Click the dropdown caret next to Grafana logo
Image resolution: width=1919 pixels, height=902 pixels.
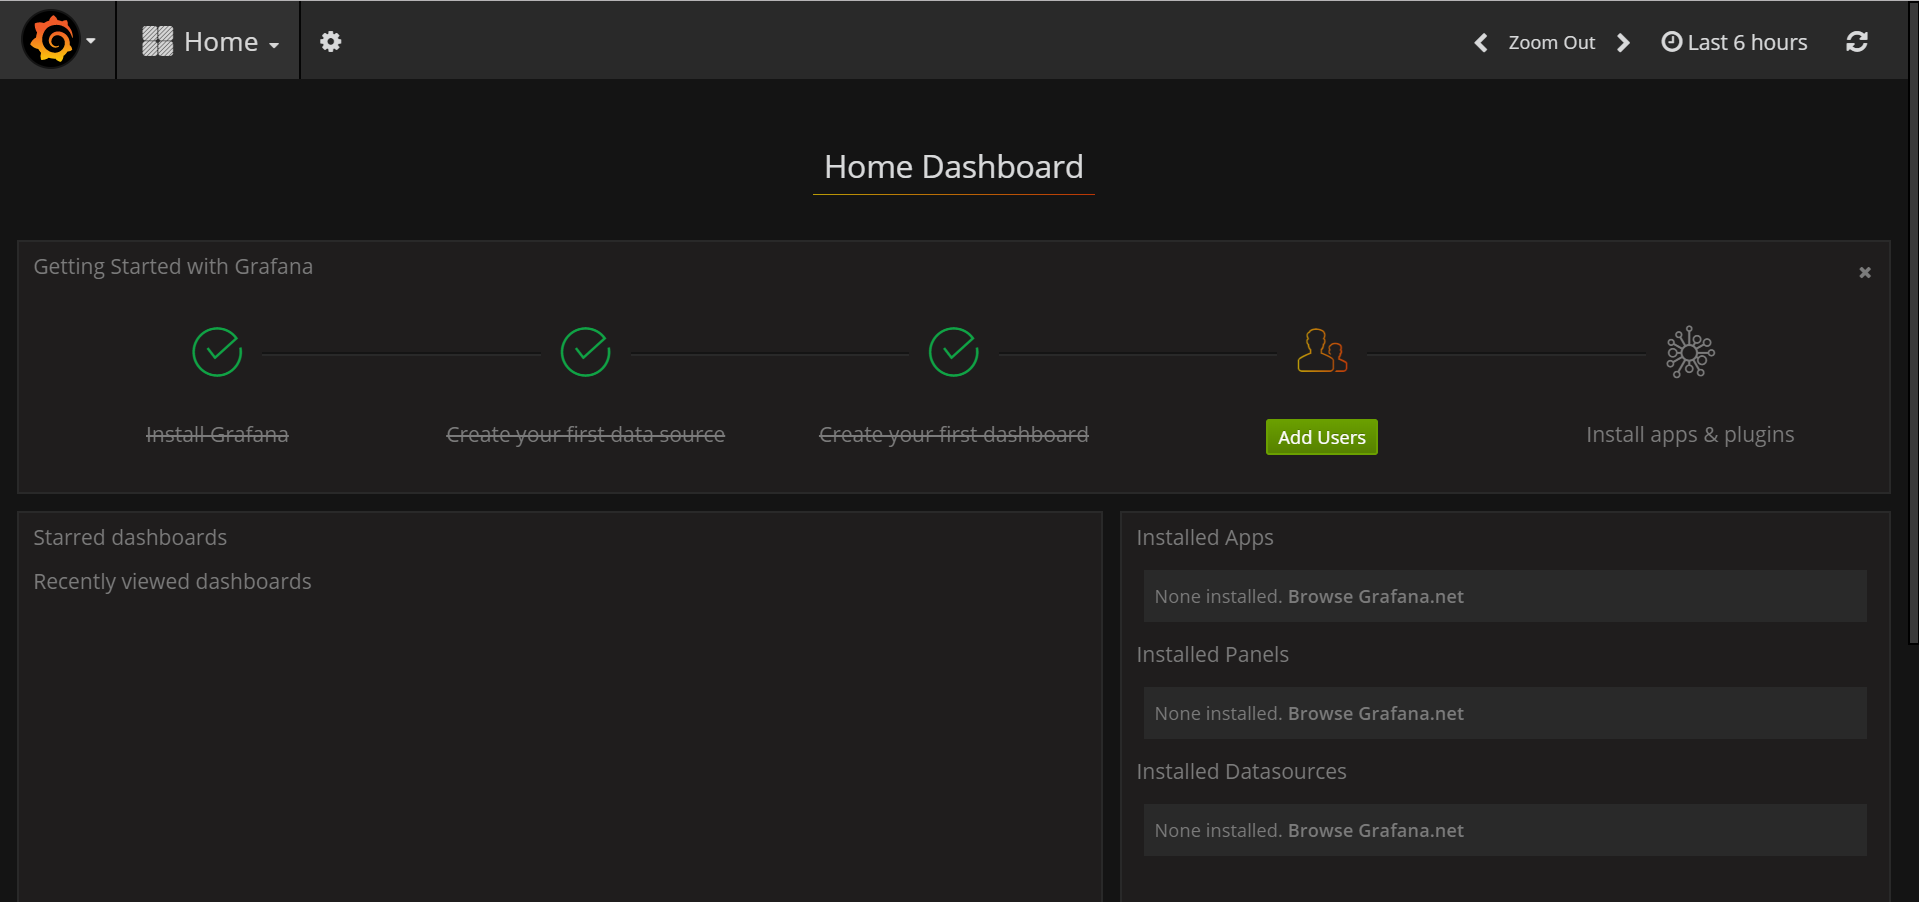coord(91,41)
